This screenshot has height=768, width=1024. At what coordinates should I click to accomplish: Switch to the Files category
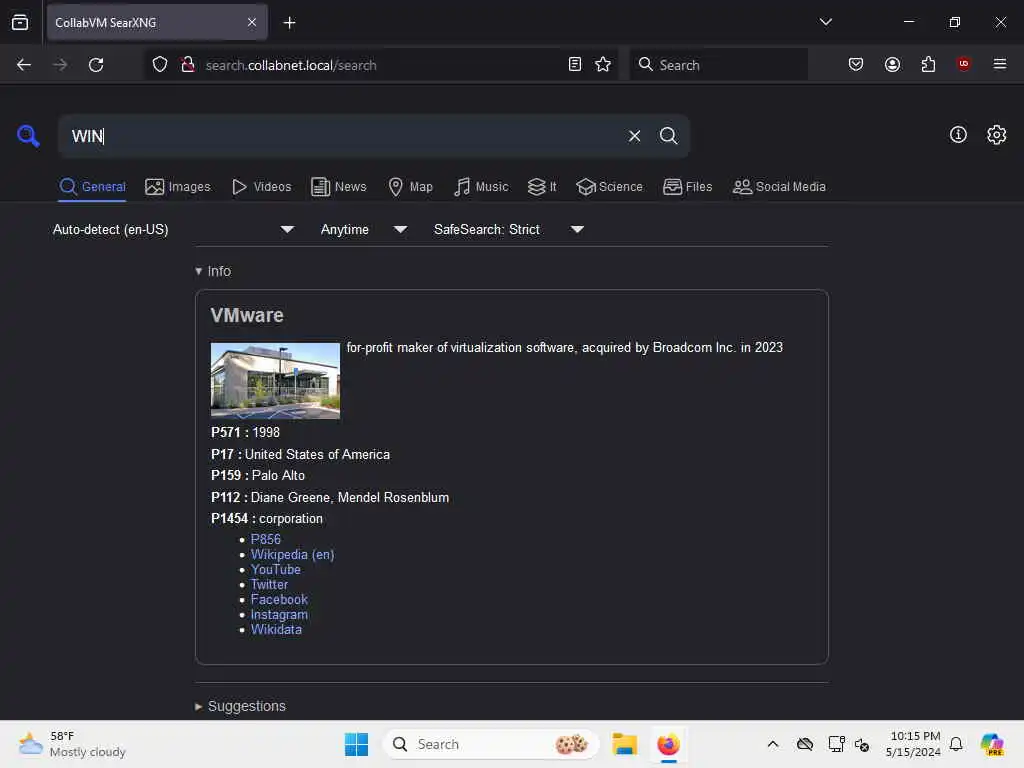click(687, 187)
